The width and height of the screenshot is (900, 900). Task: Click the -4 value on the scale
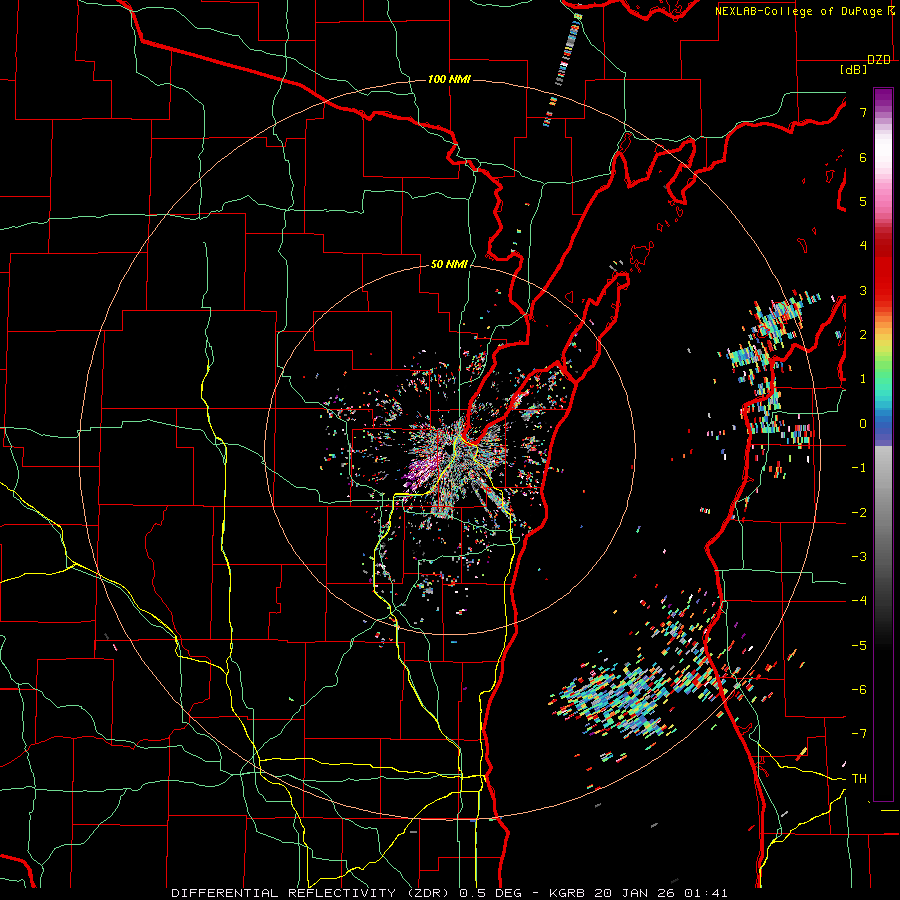tap(859, 601)
